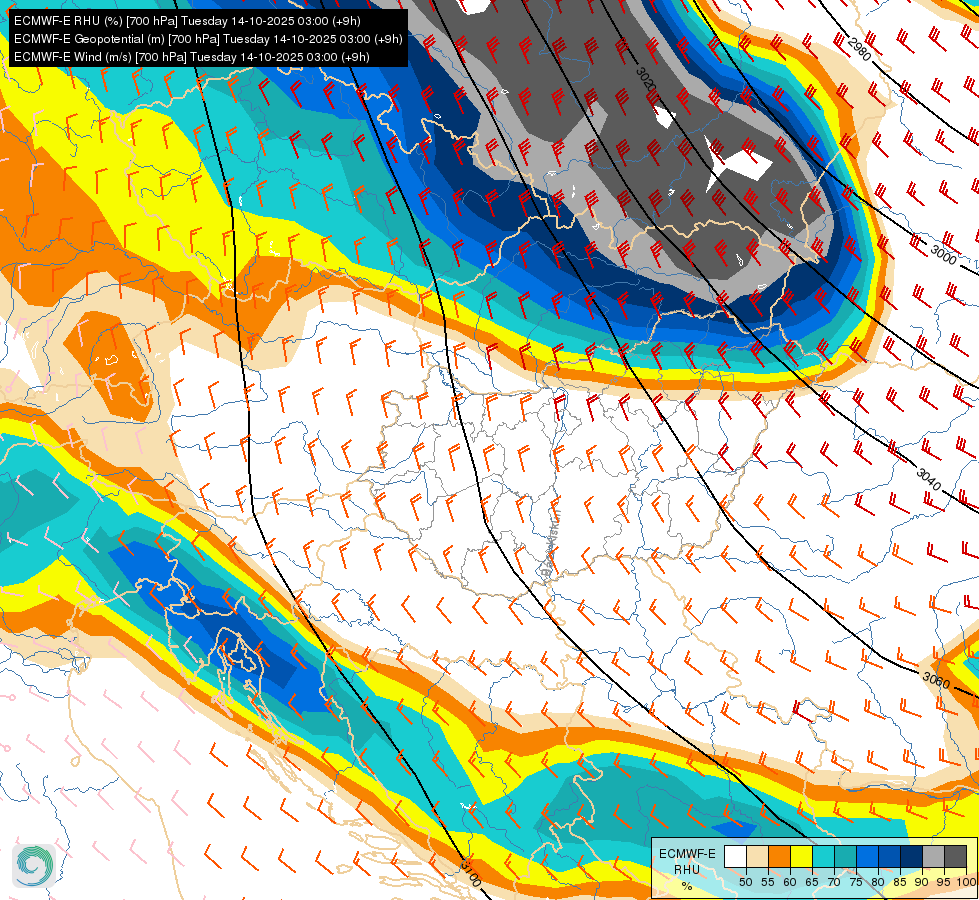Viewport: 979px width, 900px height.
Task: Click the legend tick value 85
Action: pyautogui.click(x=900, y=882)
